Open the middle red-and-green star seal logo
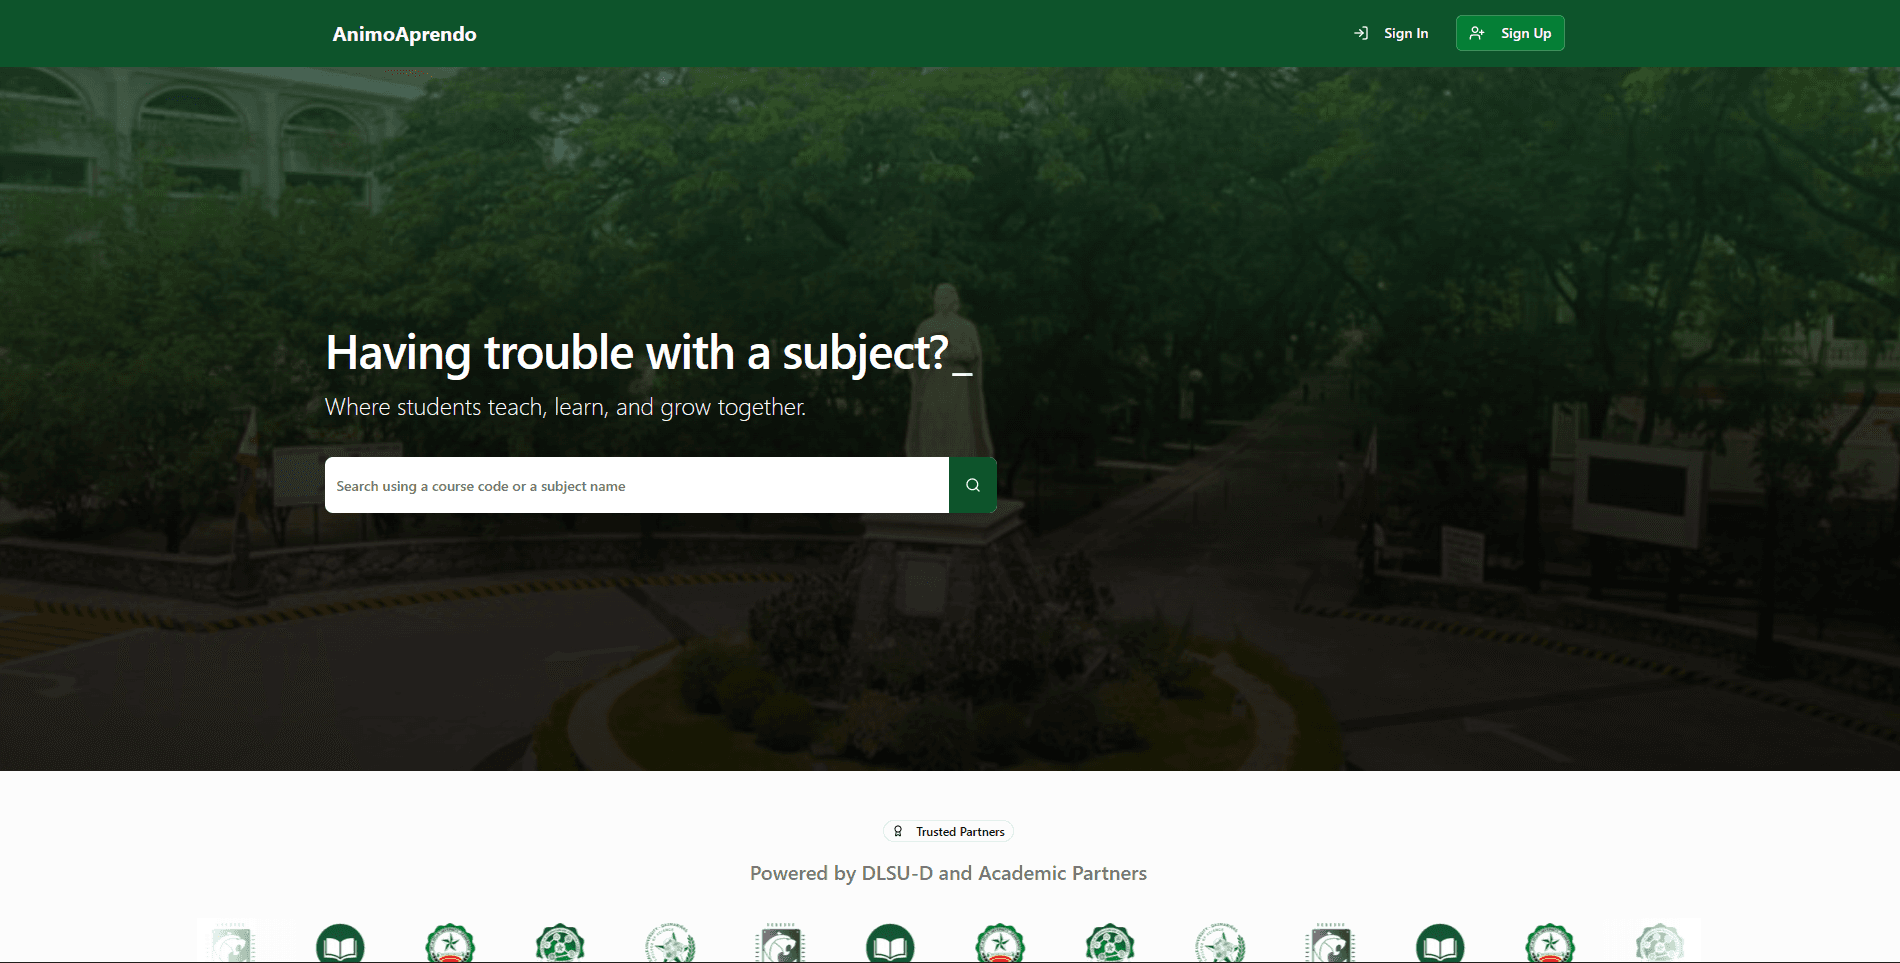This screenshot has width=1900, height=963. [1000, 943]
